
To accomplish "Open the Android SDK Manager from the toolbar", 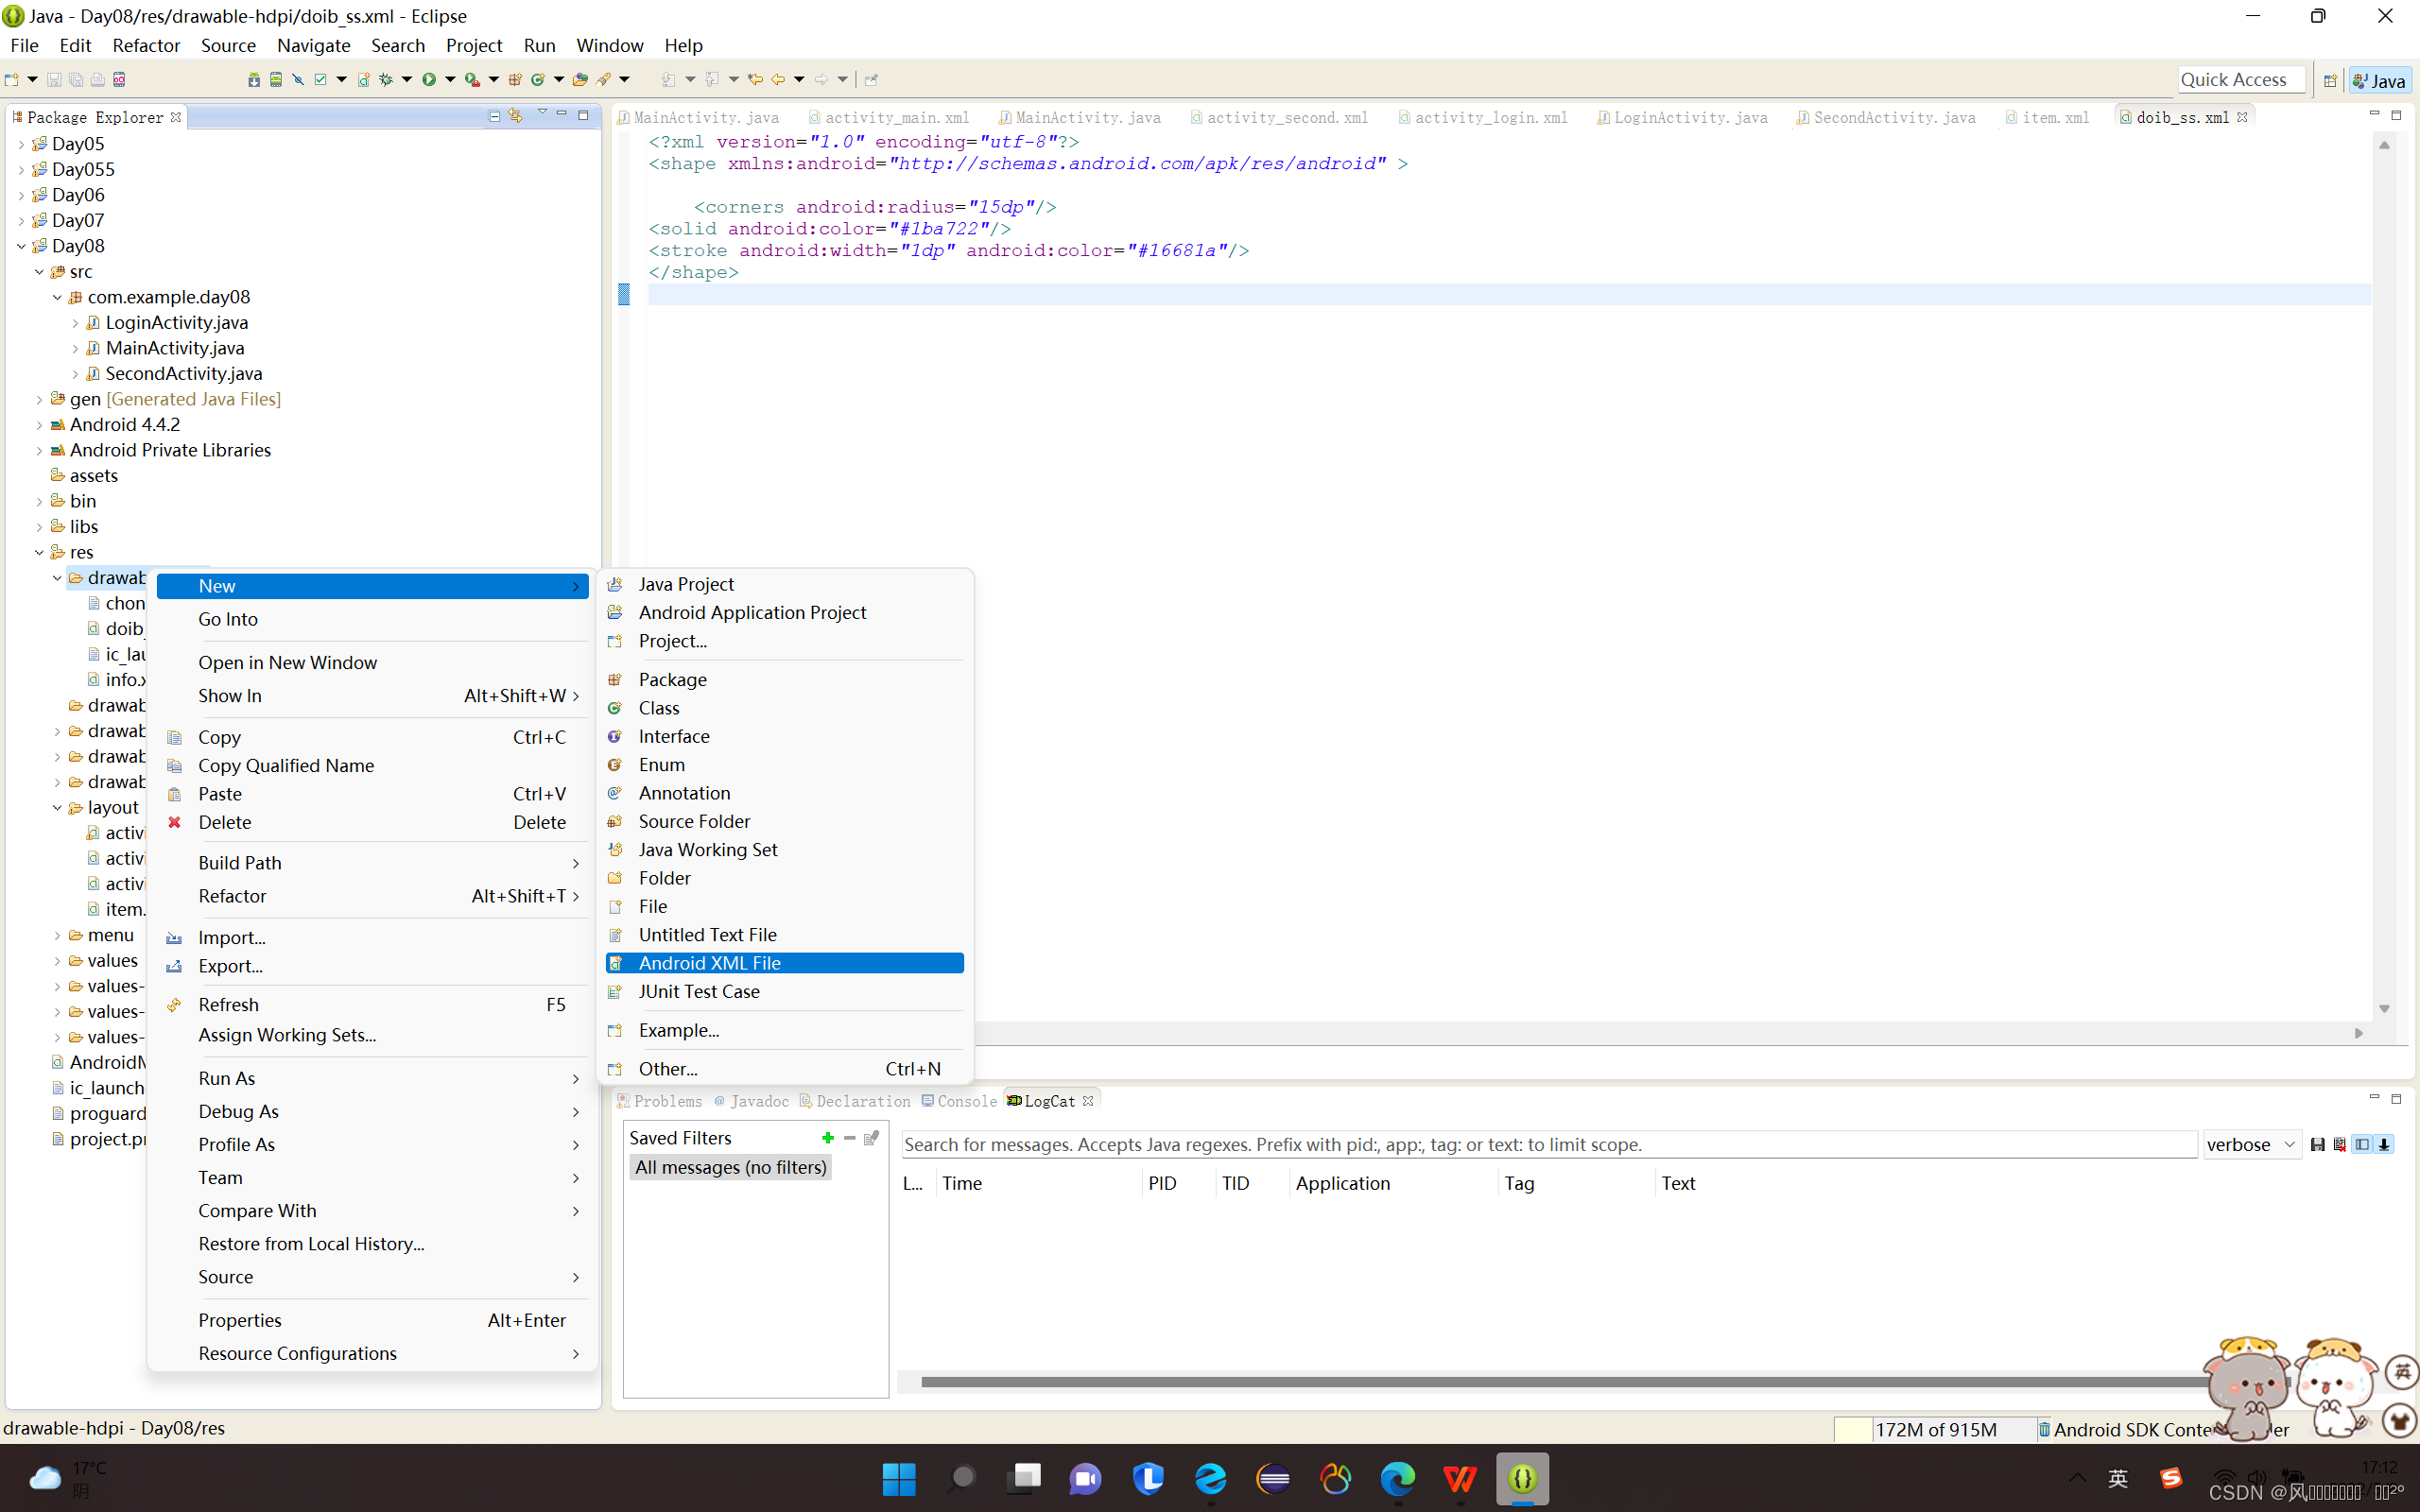I will click(x=254, y=80).
